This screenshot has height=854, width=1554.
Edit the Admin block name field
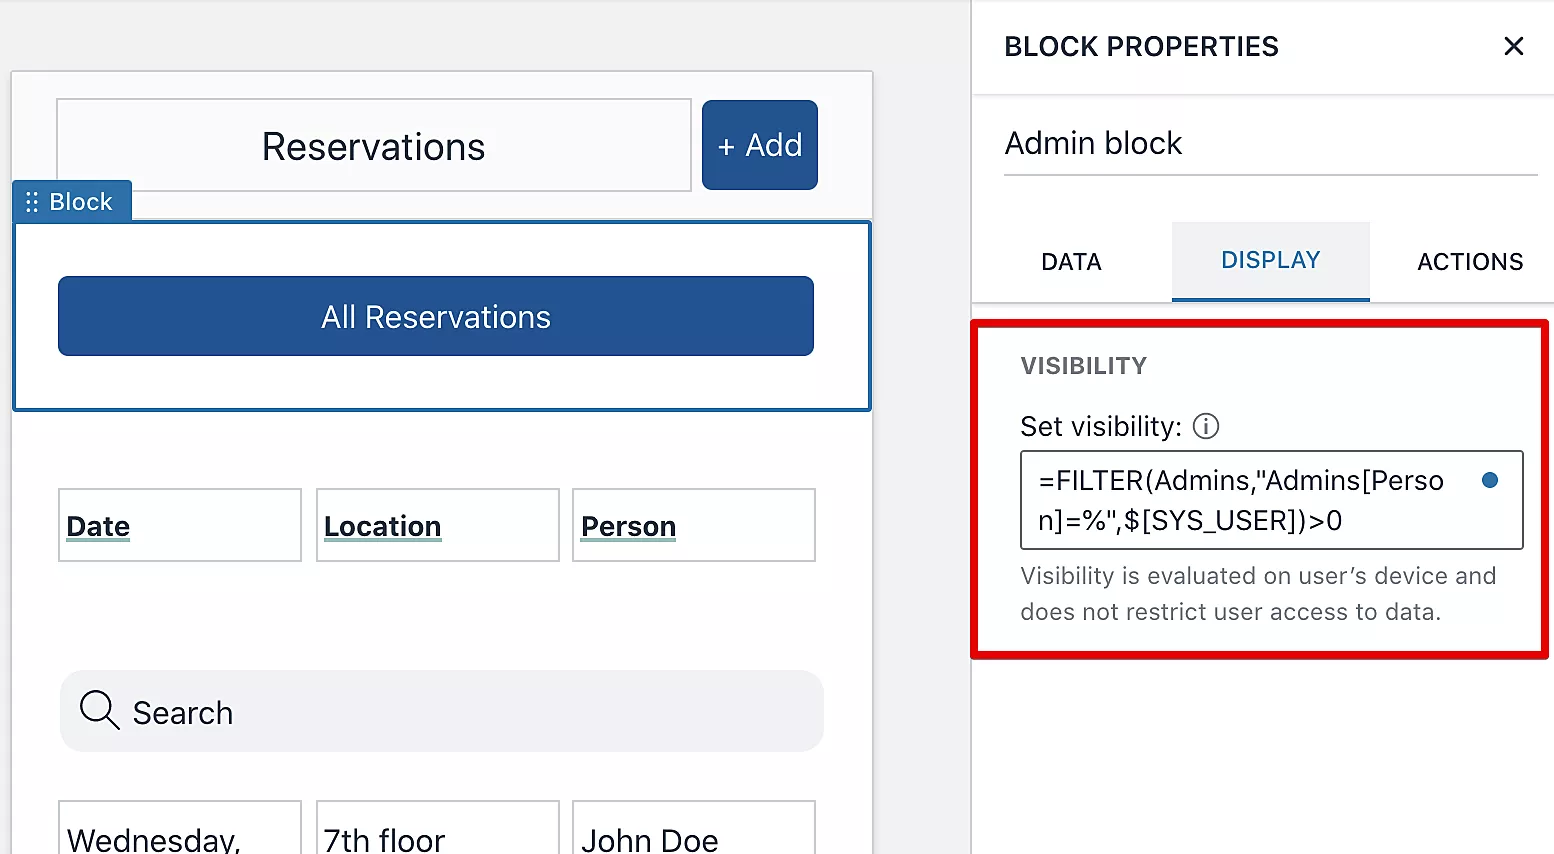point(1270,144)
